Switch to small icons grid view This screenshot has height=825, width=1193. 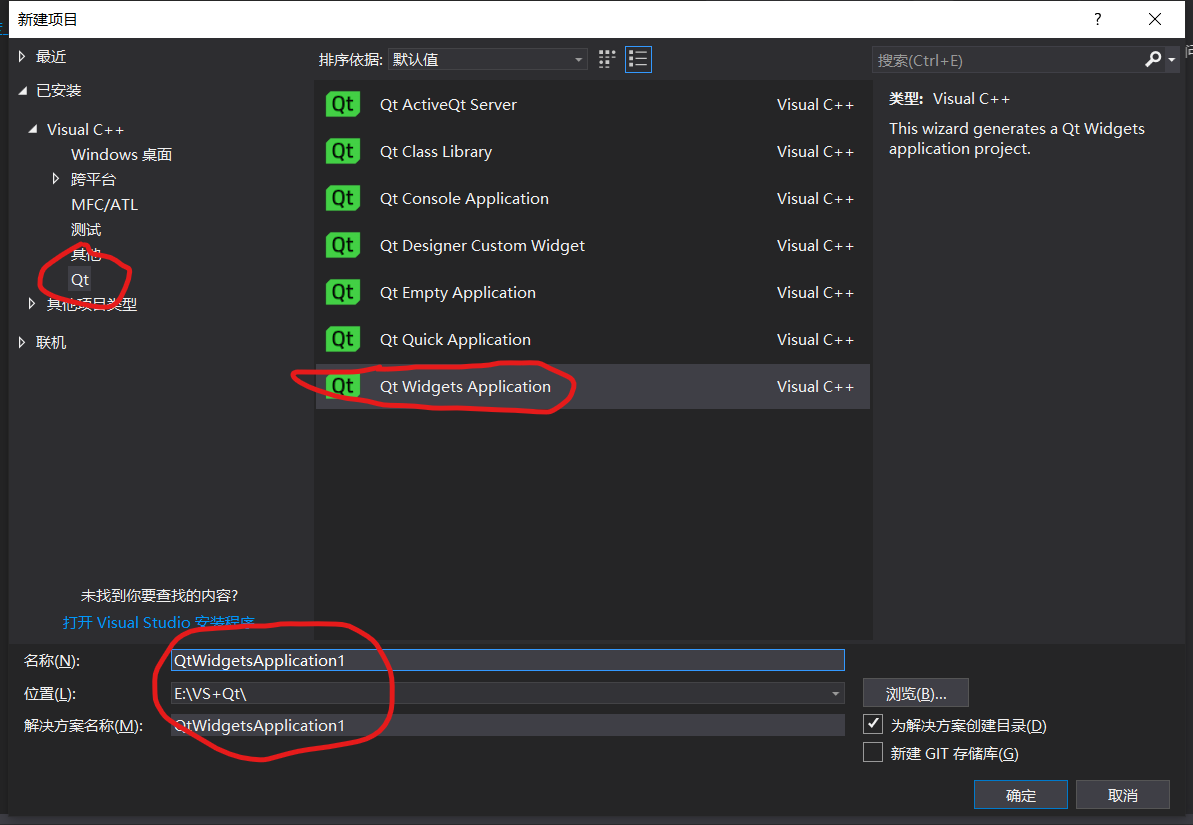(606, 59)
